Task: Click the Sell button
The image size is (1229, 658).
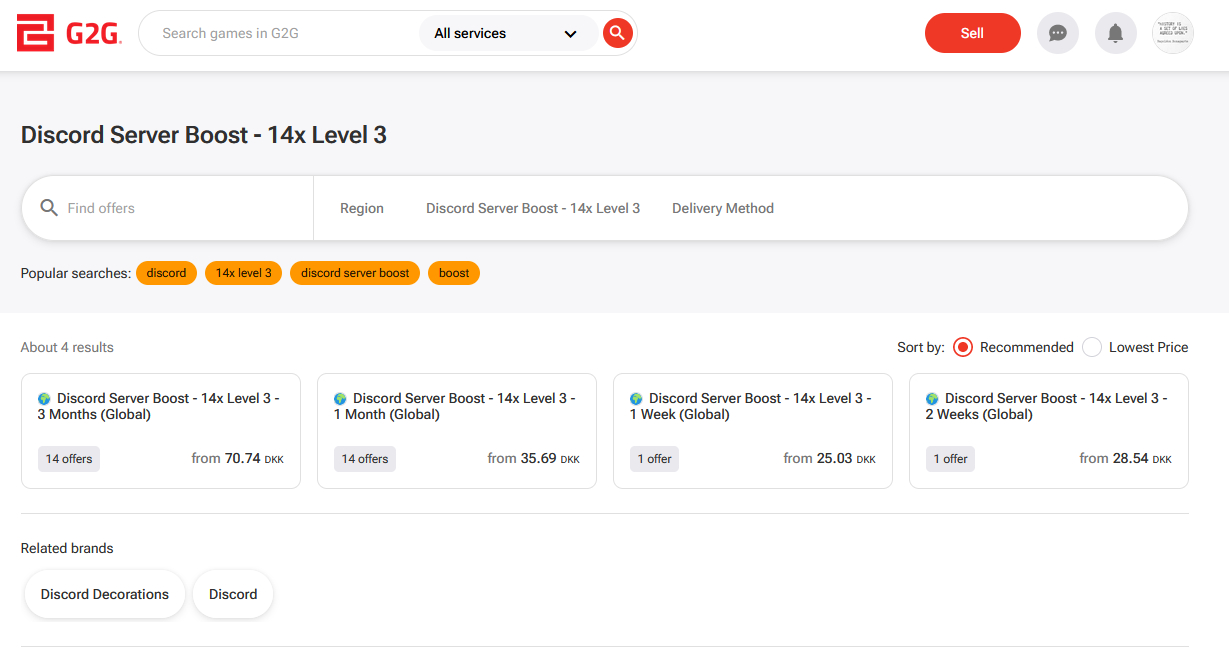Action: click(972, 33)
